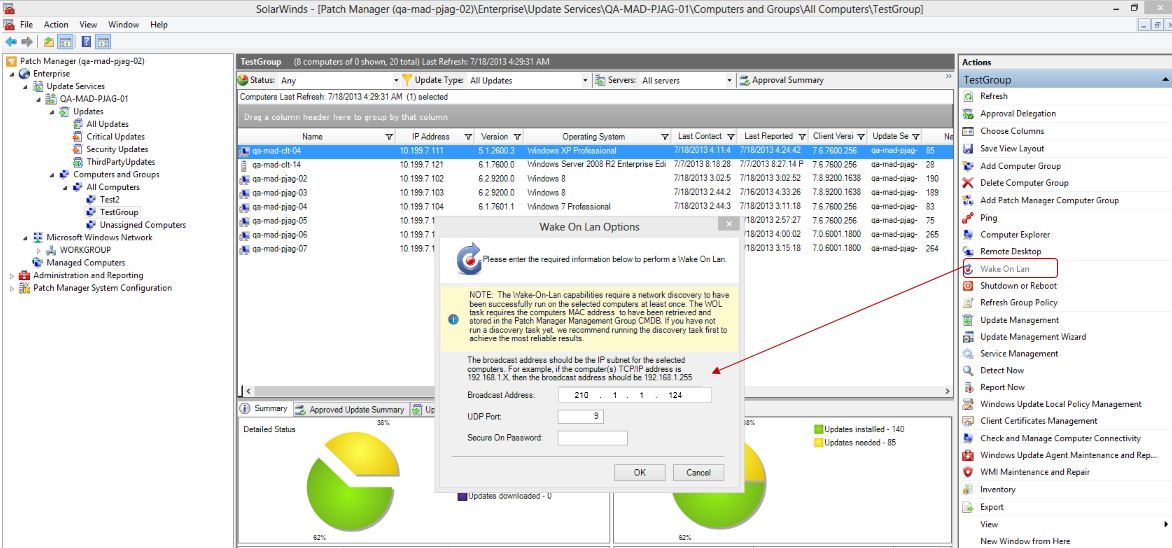Click the Update Management icon

[x=968, y=320]
